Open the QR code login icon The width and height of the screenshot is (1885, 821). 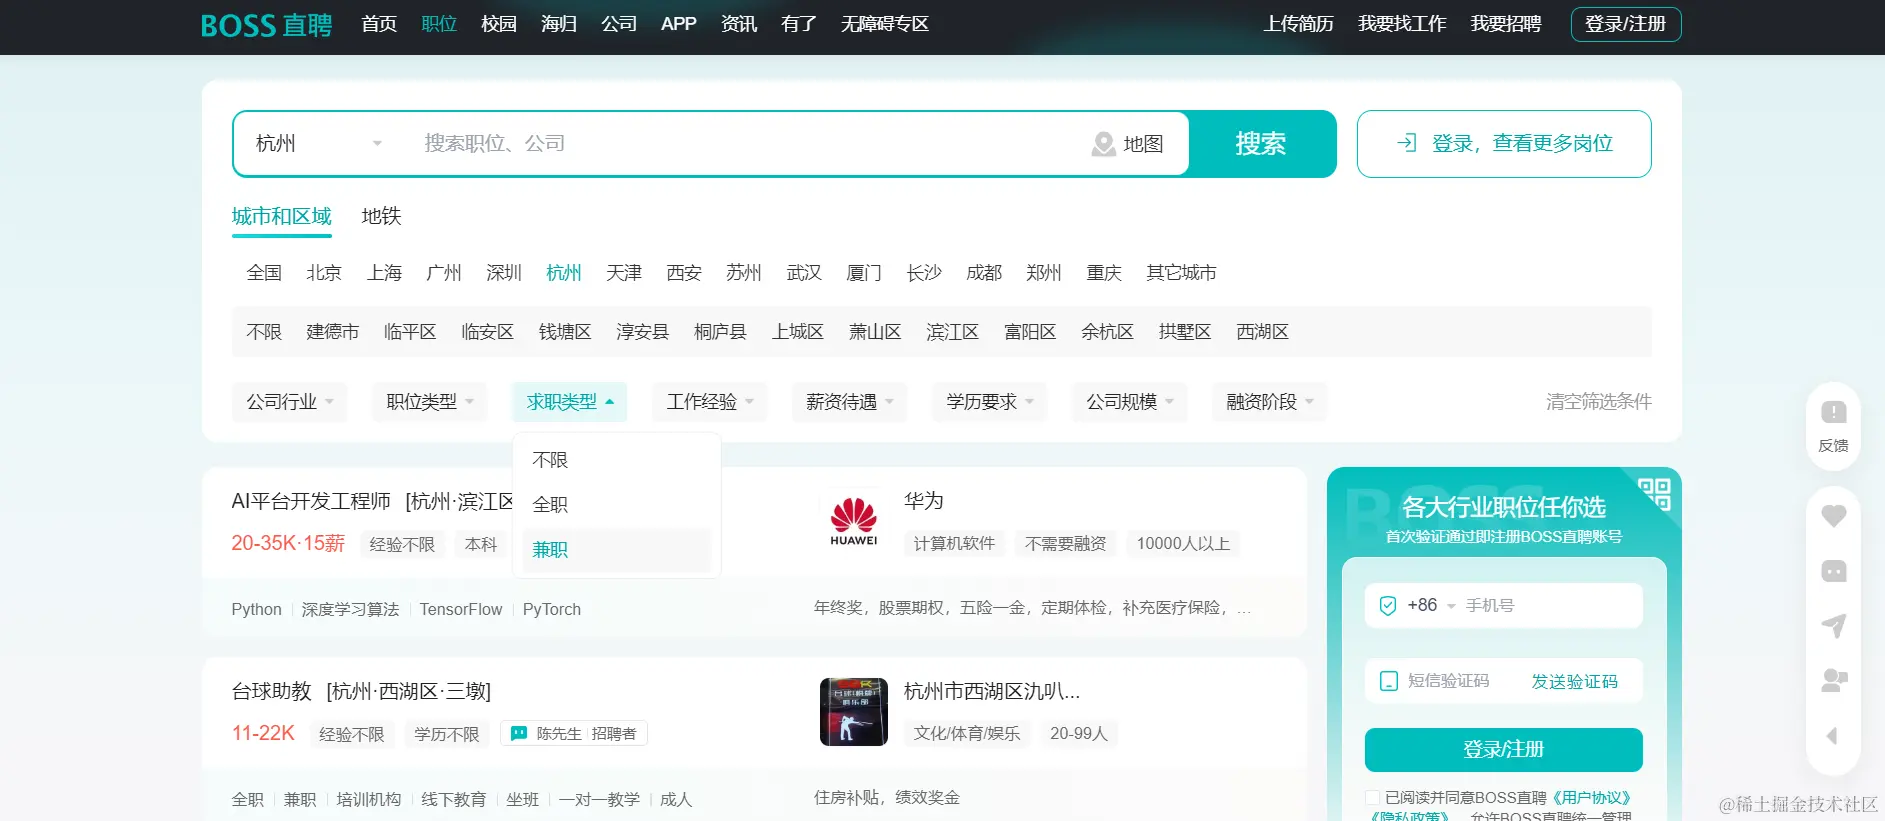(x=1655, y=493)
